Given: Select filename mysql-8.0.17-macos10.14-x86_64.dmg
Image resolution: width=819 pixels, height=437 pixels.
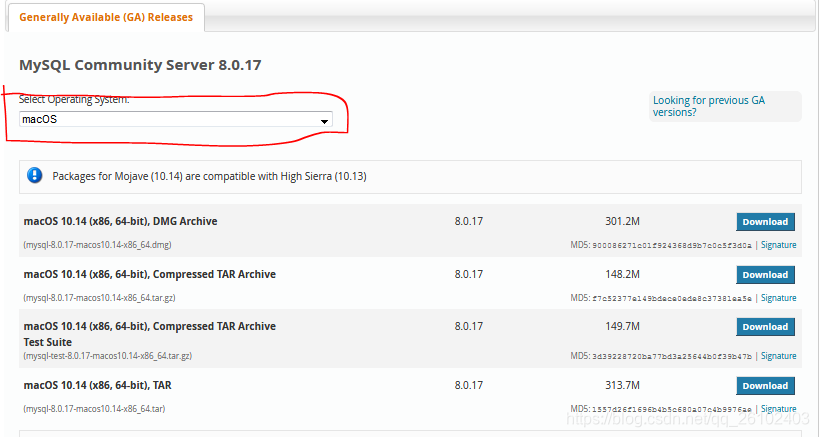Looking at the screenshot, I should pos(97,244).
